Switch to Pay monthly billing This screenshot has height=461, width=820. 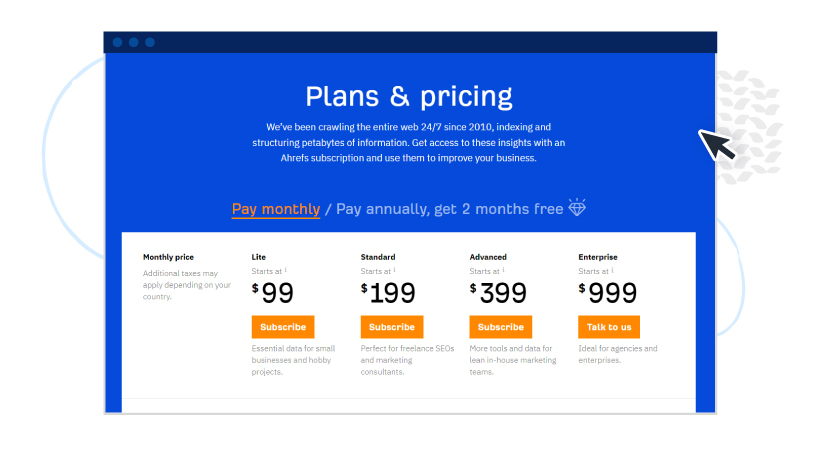(x=276, y=209)
